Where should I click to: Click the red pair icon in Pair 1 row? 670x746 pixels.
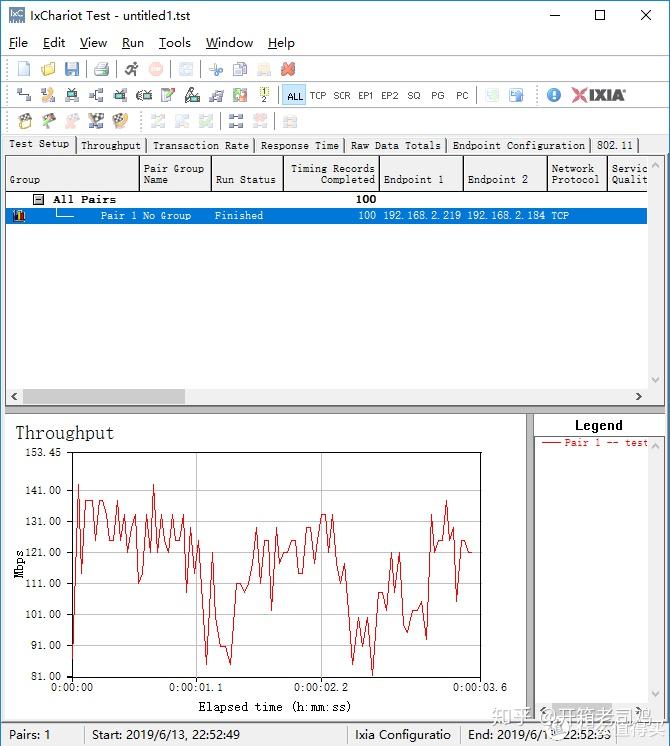[x=19, y=216]
